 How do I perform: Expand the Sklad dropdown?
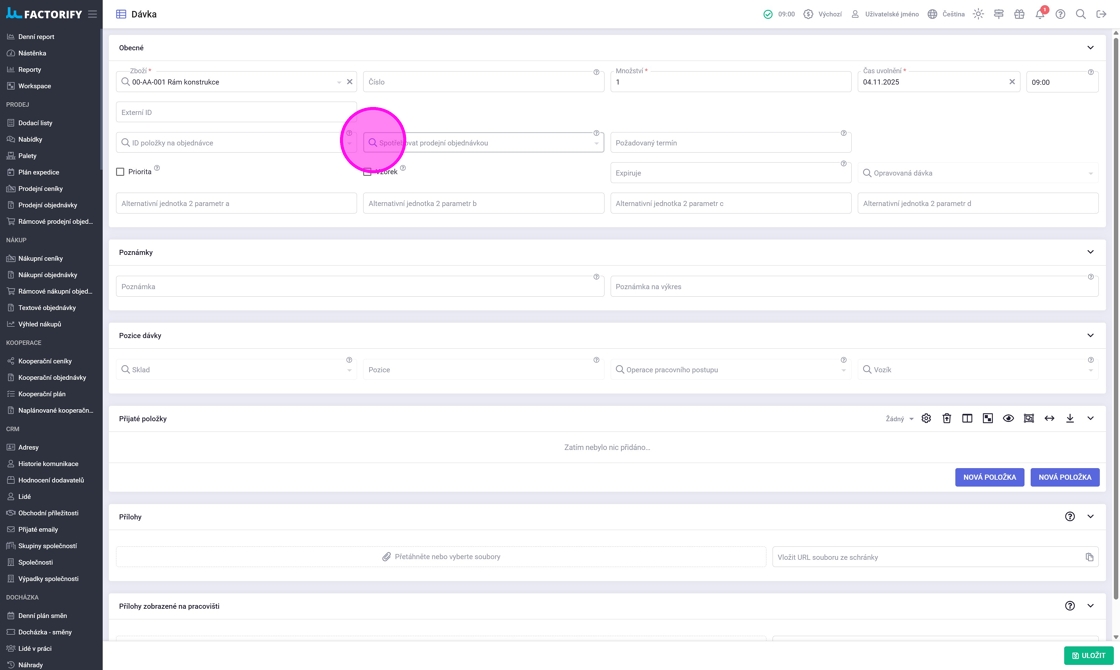(349, 370)
